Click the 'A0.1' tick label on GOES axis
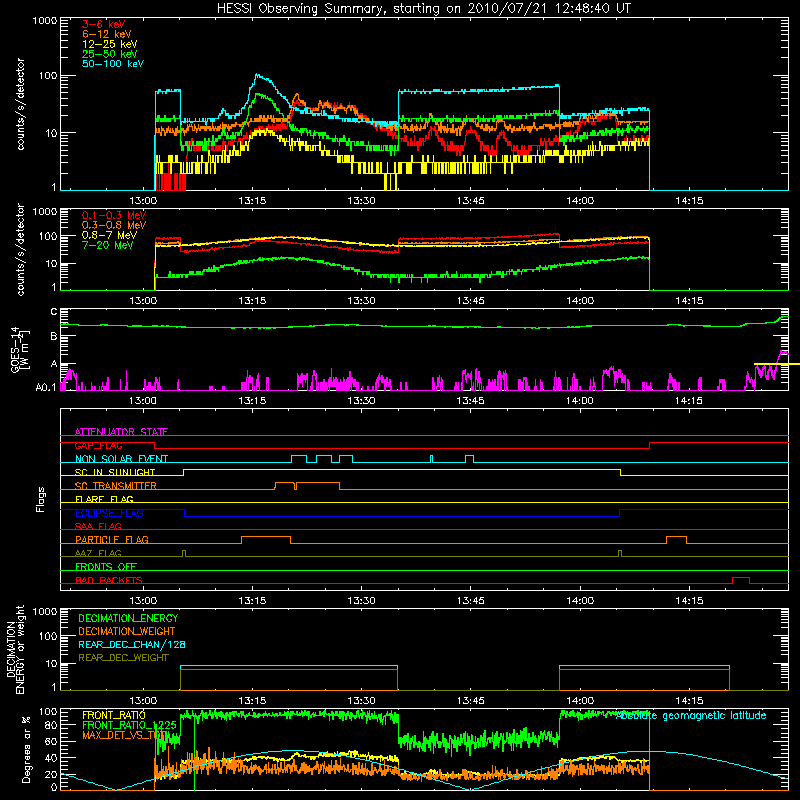The height and width of the screenshot is (800, 800). coord(45,388)
